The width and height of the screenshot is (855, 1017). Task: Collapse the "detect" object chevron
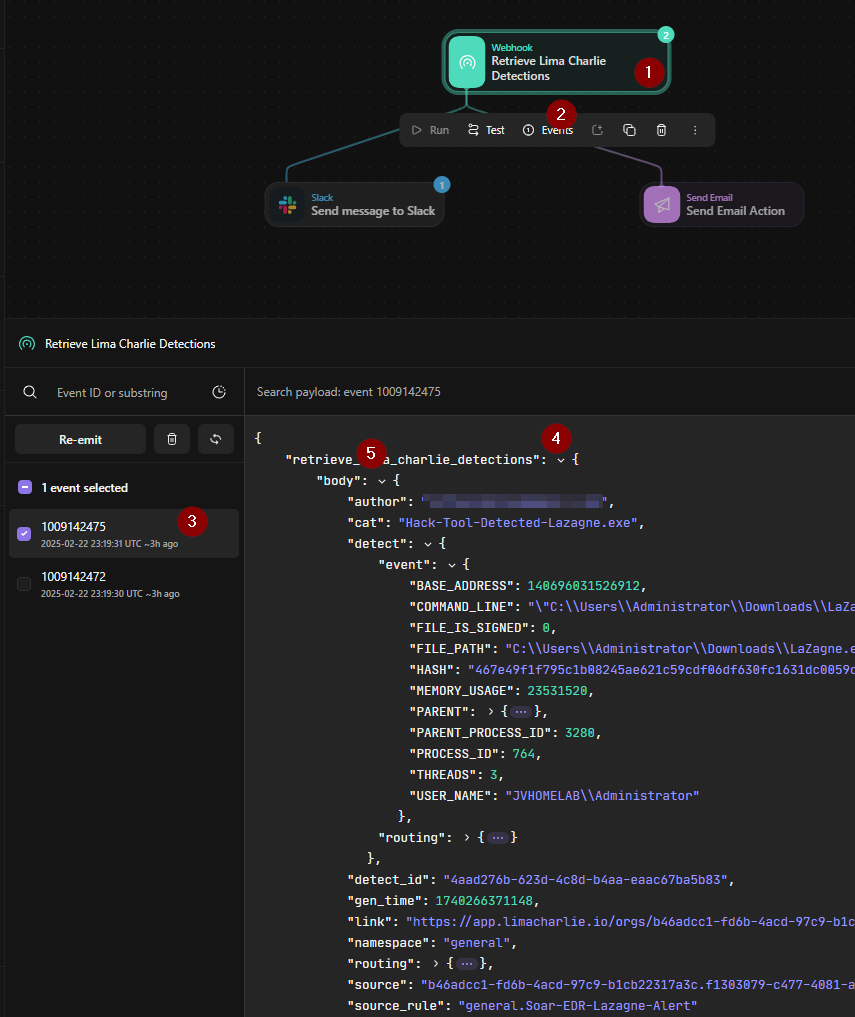click(428, 544)
